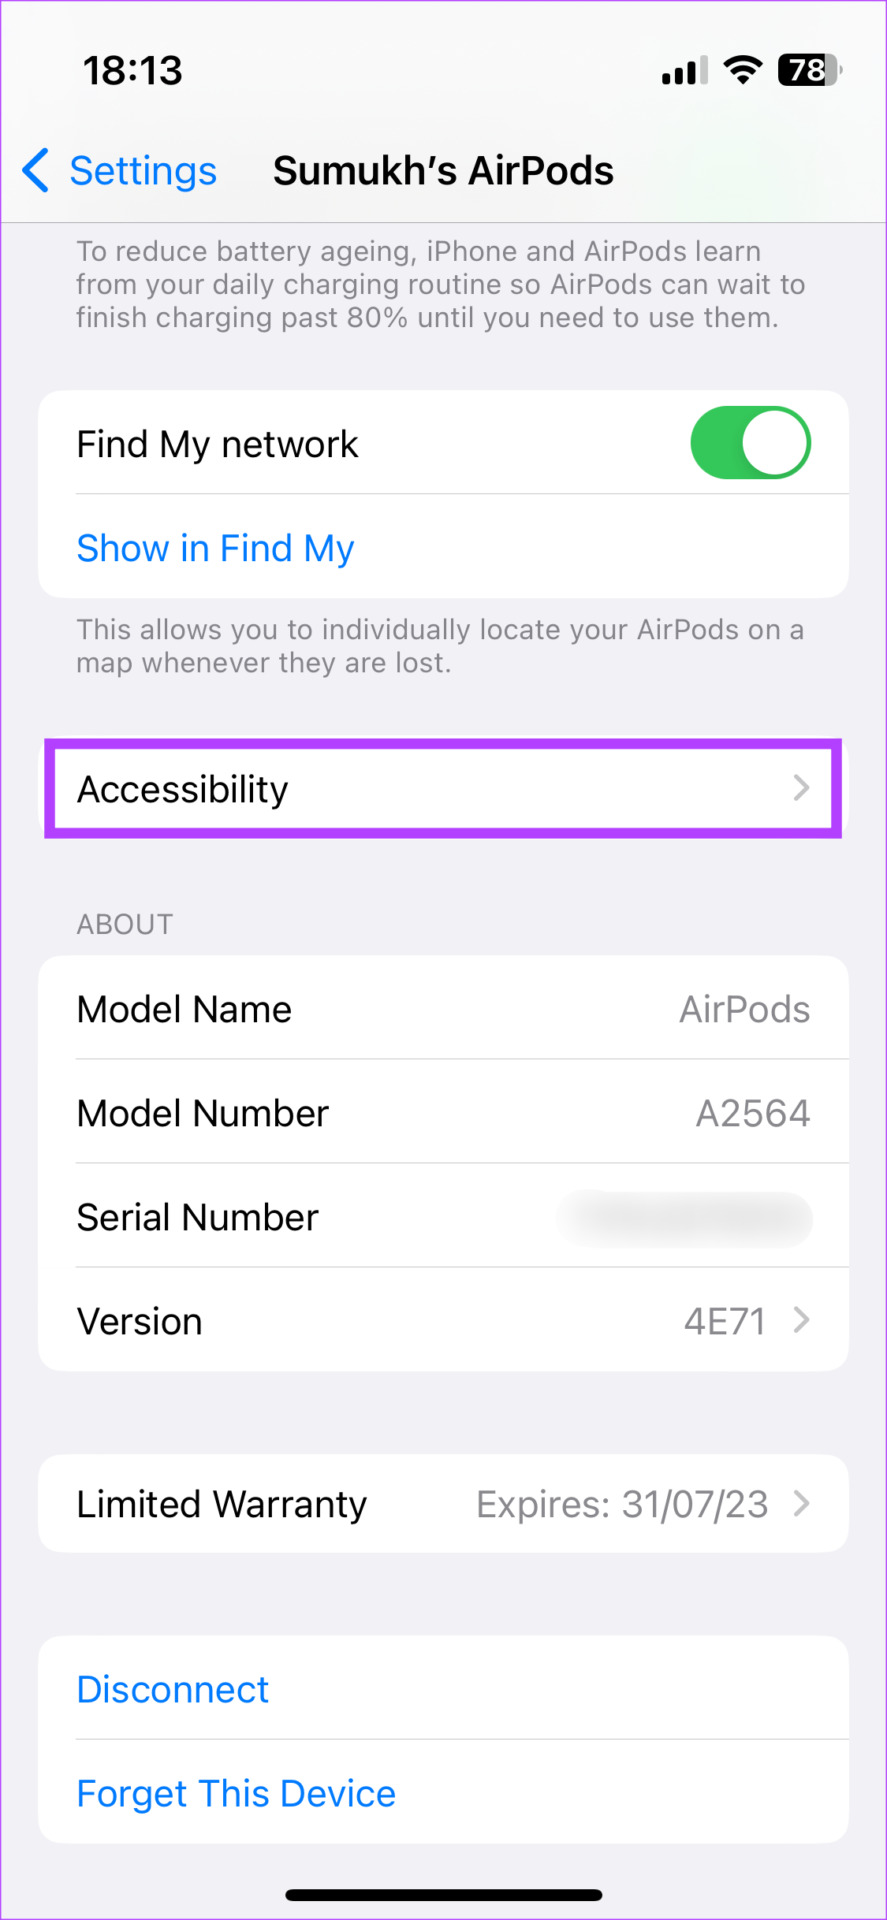Viewport: 887px width, 1920px height.
Task: Click the back chevron next to Settings
Action: (35, 170)
